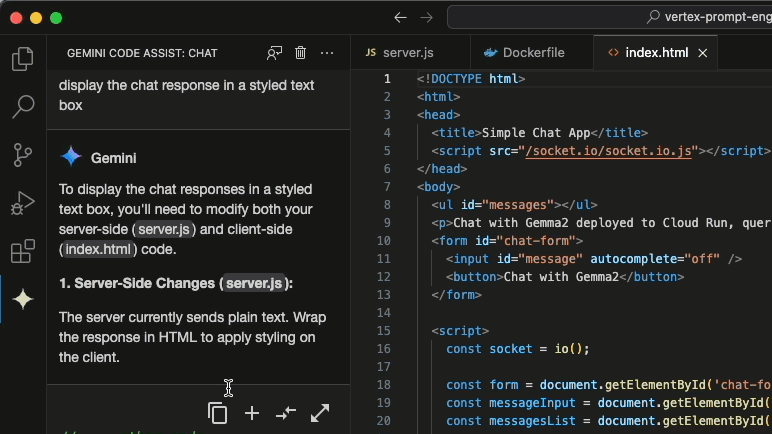Image resolution: width=772 pixels, height=434 pixels.
Task: Open the chat panel more actions menu
Action: (327, 53)
